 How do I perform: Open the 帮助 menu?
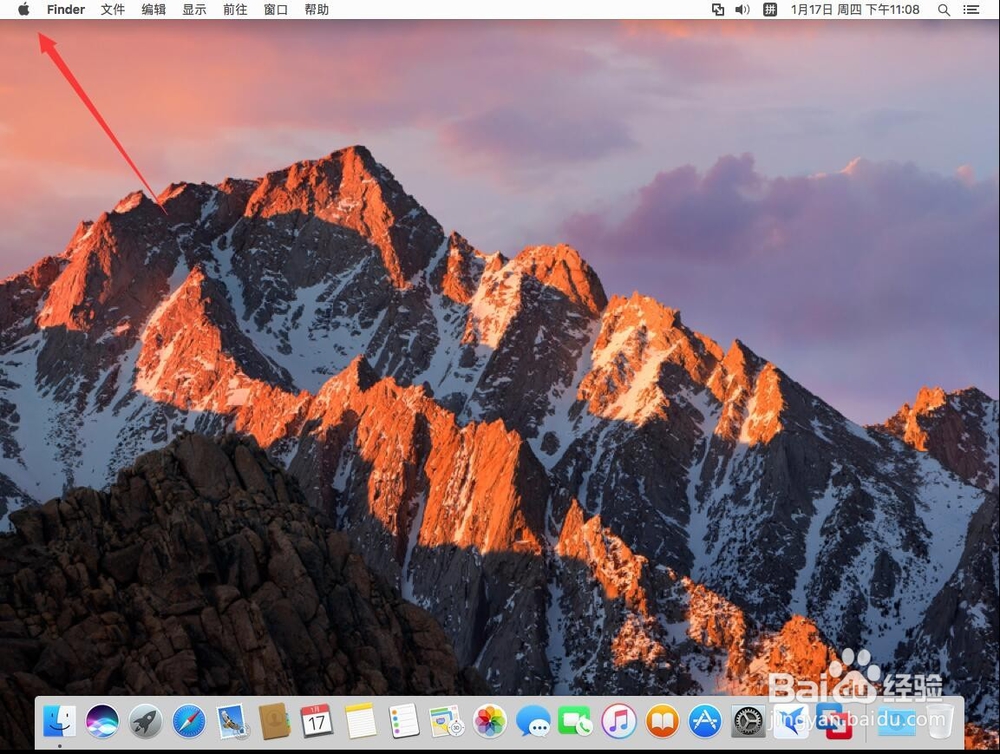point(316,10)
